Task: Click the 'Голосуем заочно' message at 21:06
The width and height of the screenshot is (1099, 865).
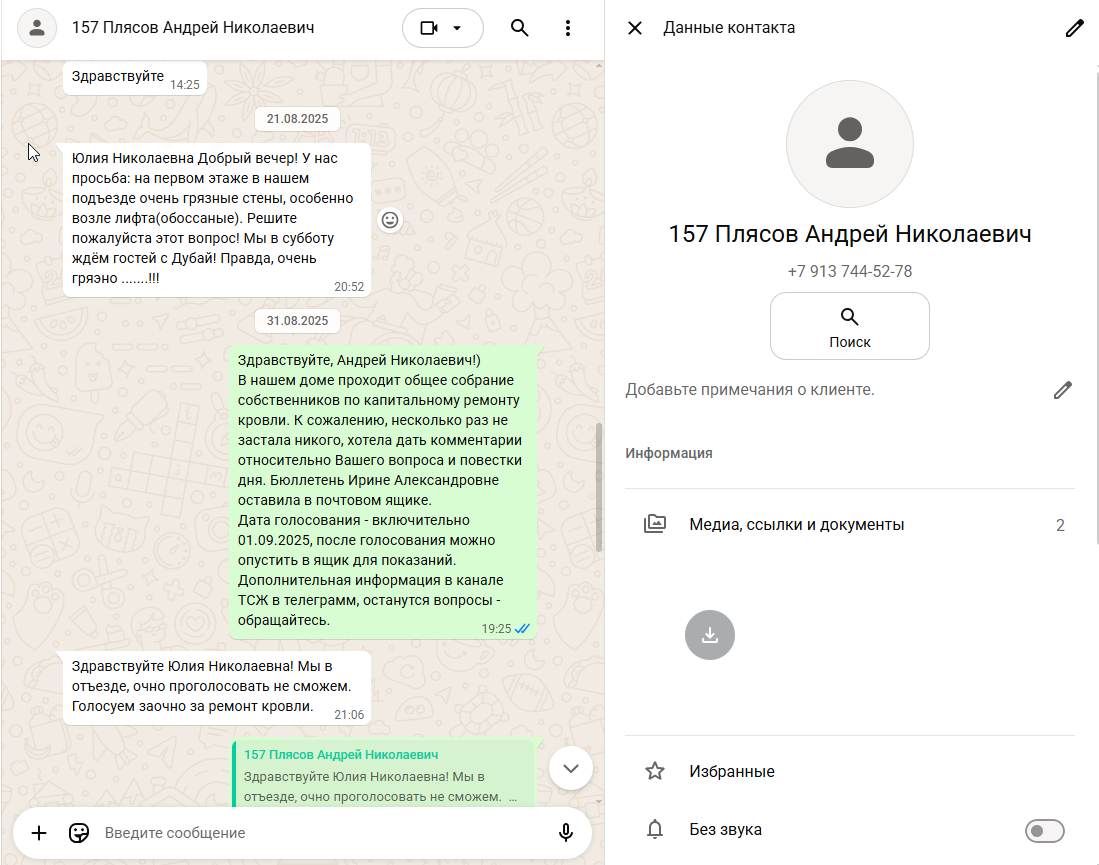Action: click(x=217, y=688)
